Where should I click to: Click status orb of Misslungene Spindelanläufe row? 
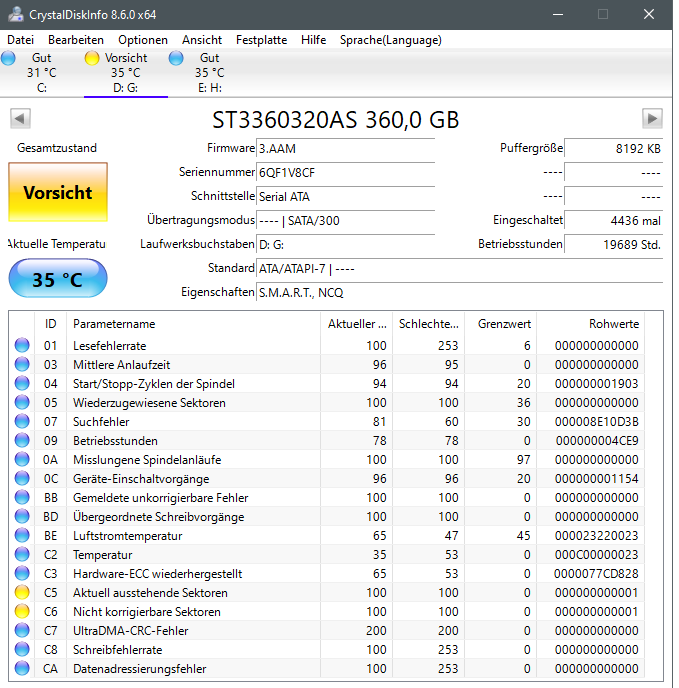pos(22,459)
